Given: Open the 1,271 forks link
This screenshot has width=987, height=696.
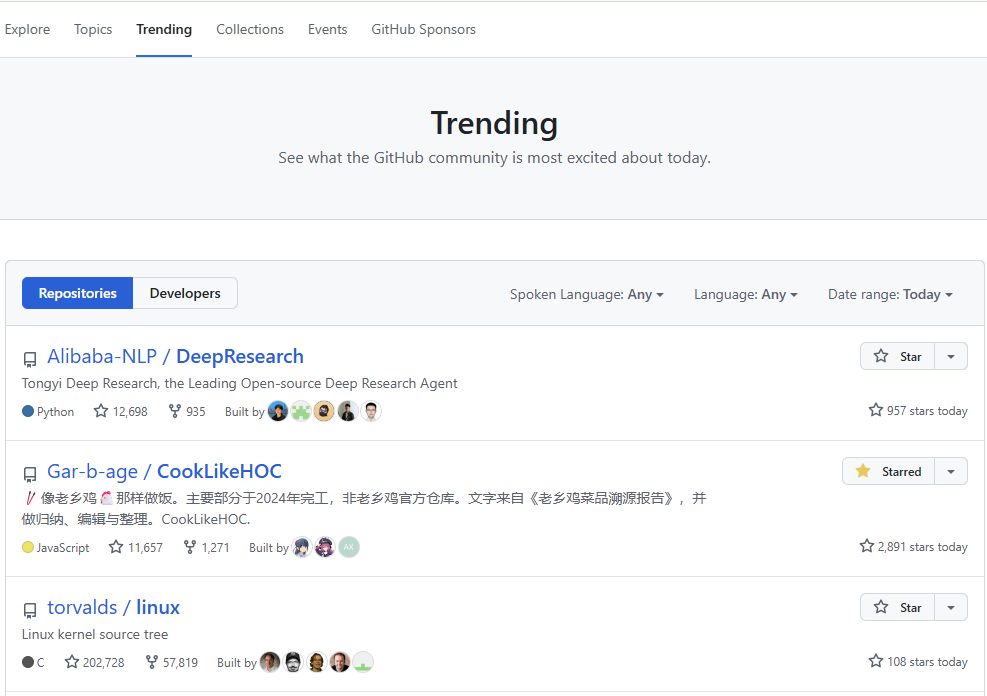Looking at the screenshot, I should 207,547.
